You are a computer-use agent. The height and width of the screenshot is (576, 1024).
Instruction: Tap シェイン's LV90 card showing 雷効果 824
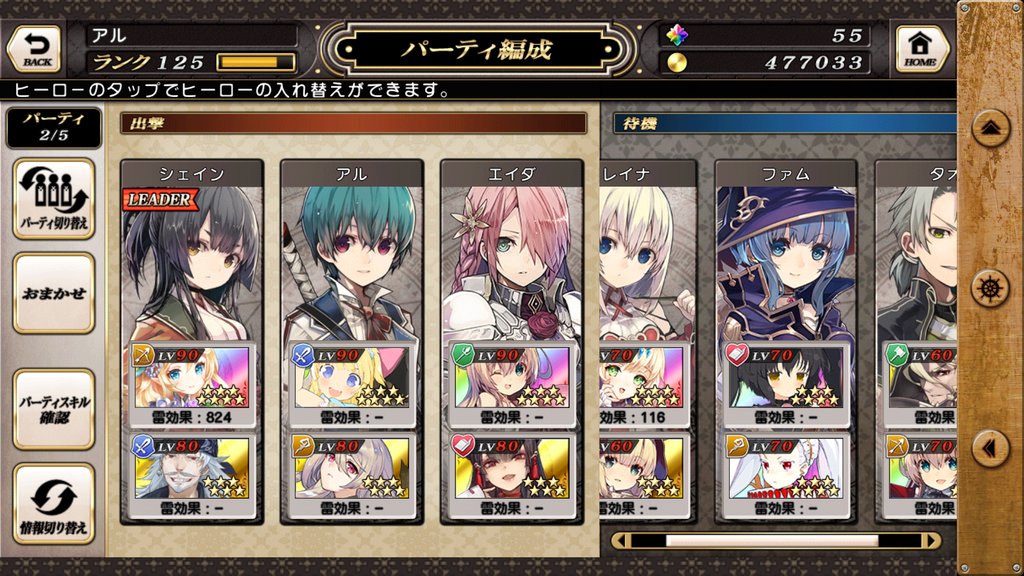pos(192,385)
